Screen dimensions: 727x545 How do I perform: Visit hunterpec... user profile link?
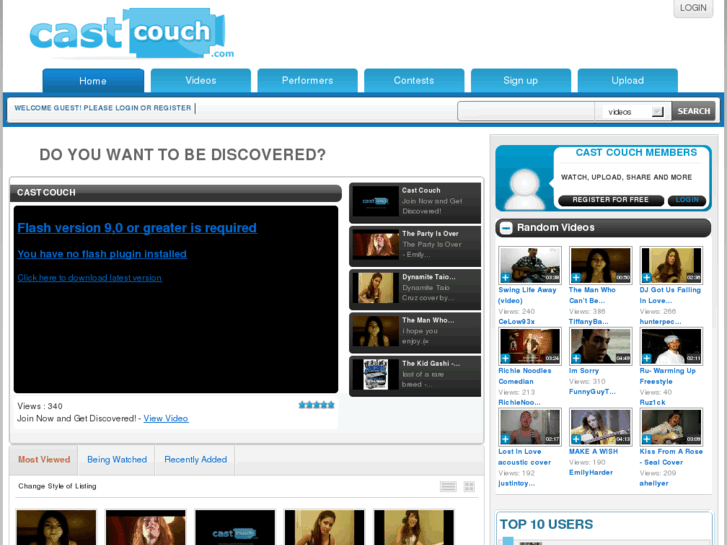(661, 321)
